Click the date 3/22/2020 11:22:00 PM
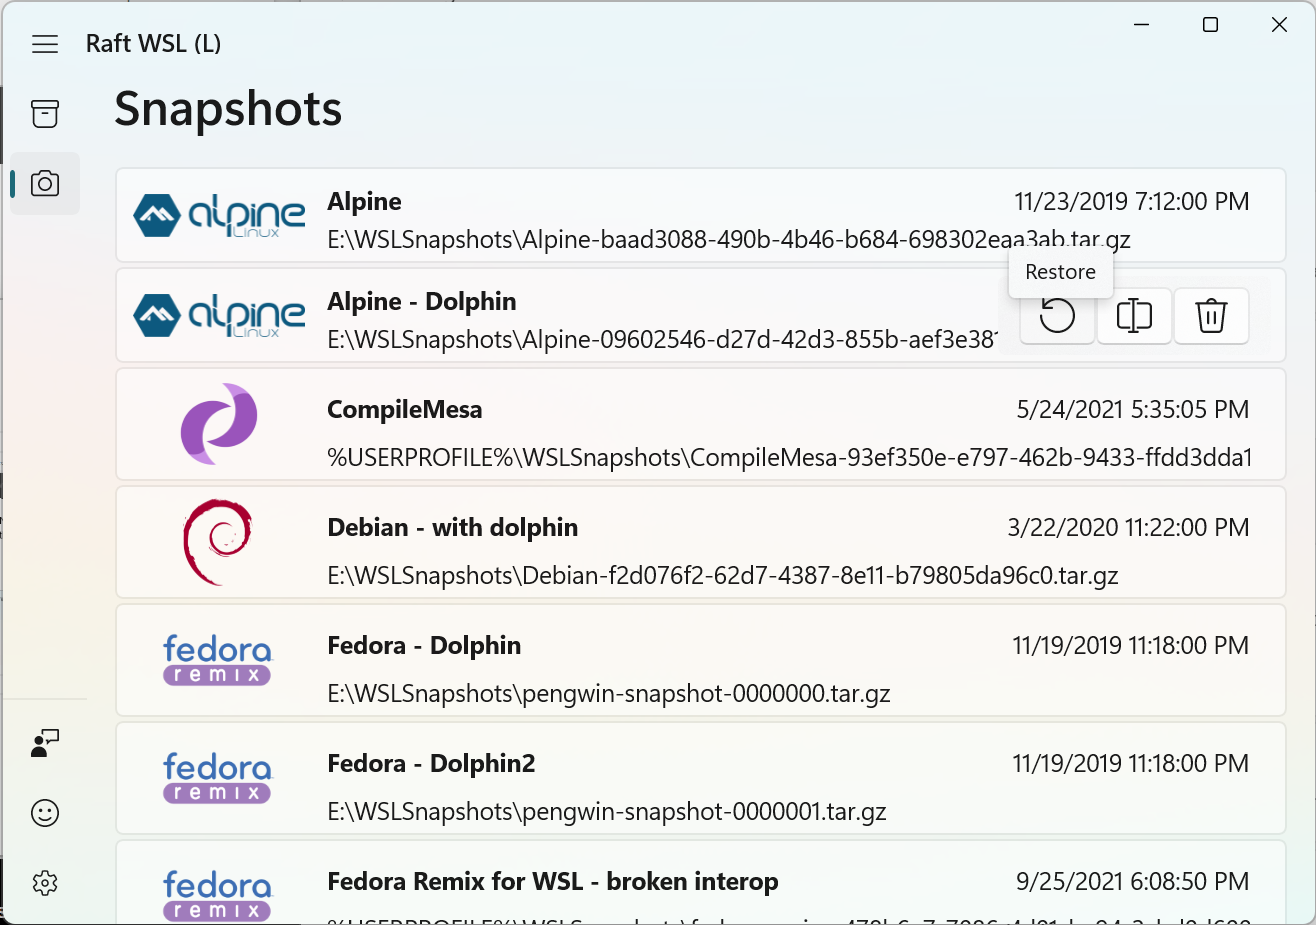This screenshot has height=925, width=1316. (x=1128, y=528)
